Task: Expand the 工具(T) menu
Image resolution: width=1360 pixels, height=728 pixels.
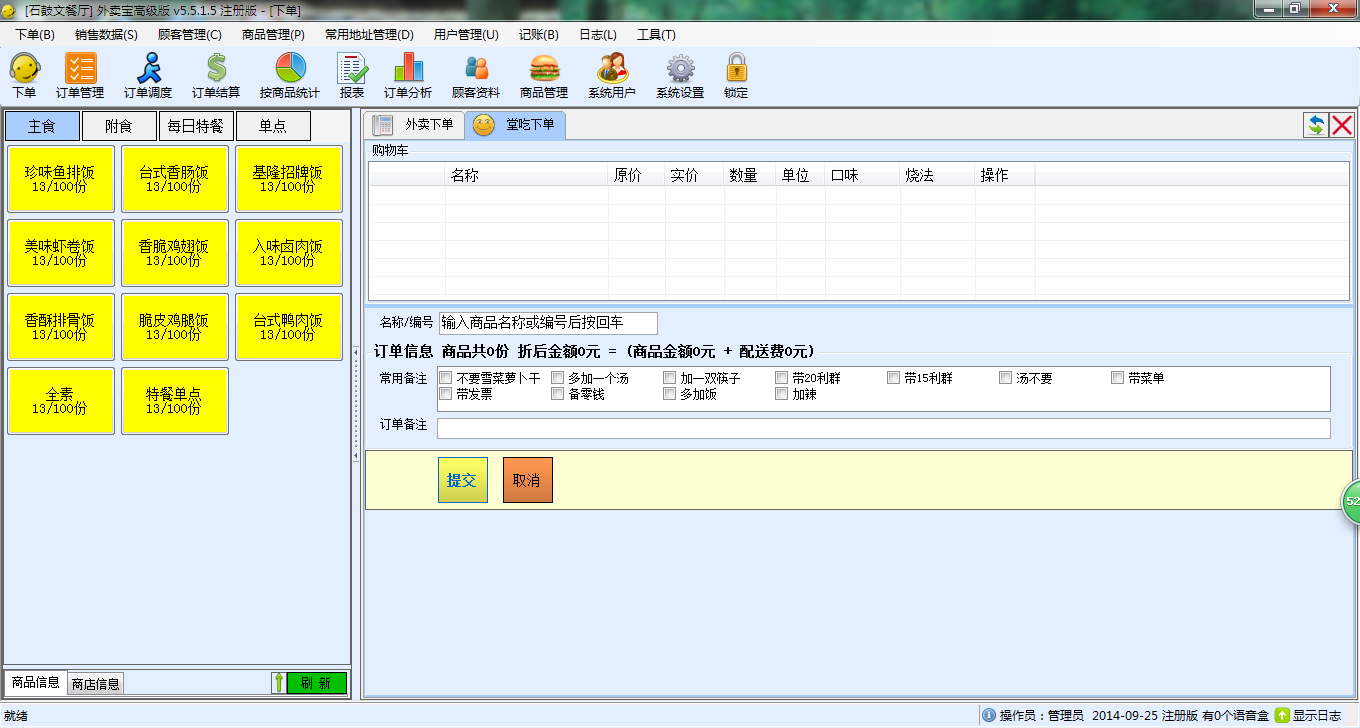Action: pyautogui.click(x=656, y=34)
